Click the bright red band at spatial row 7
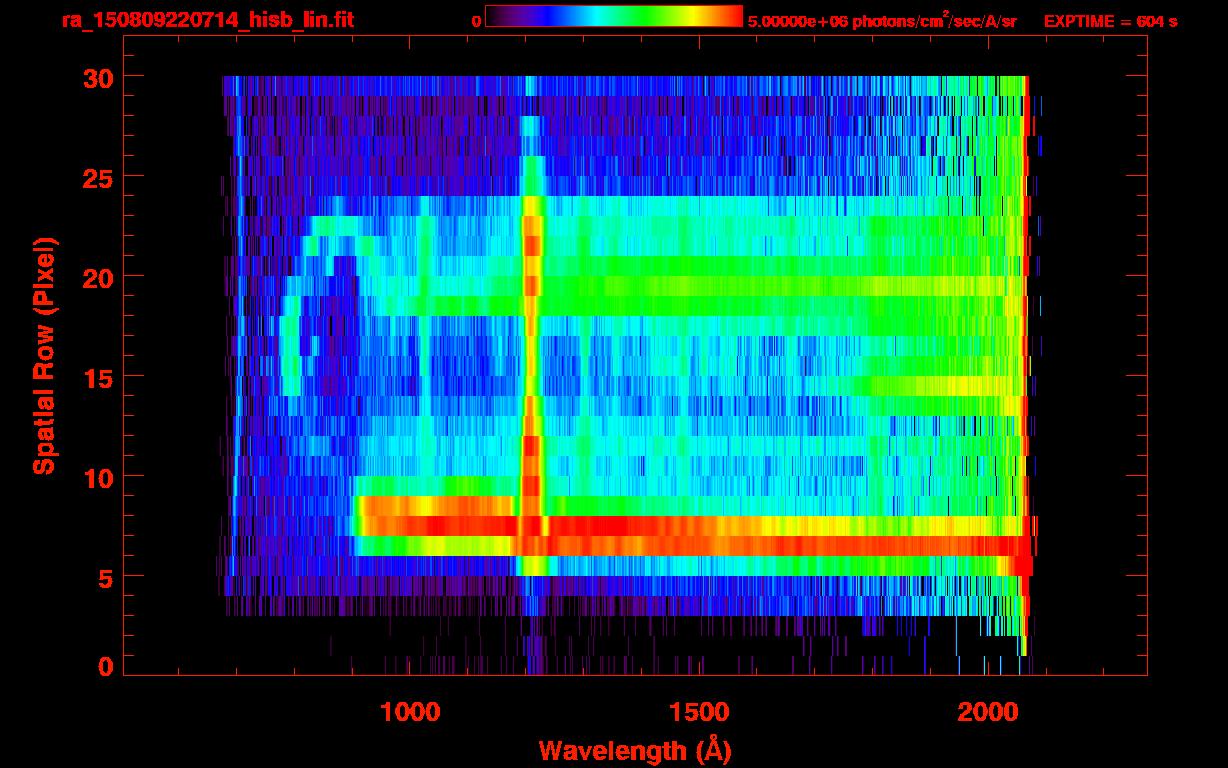Image resolution: width=1228 pixels, height=768 pixels. 695,526
